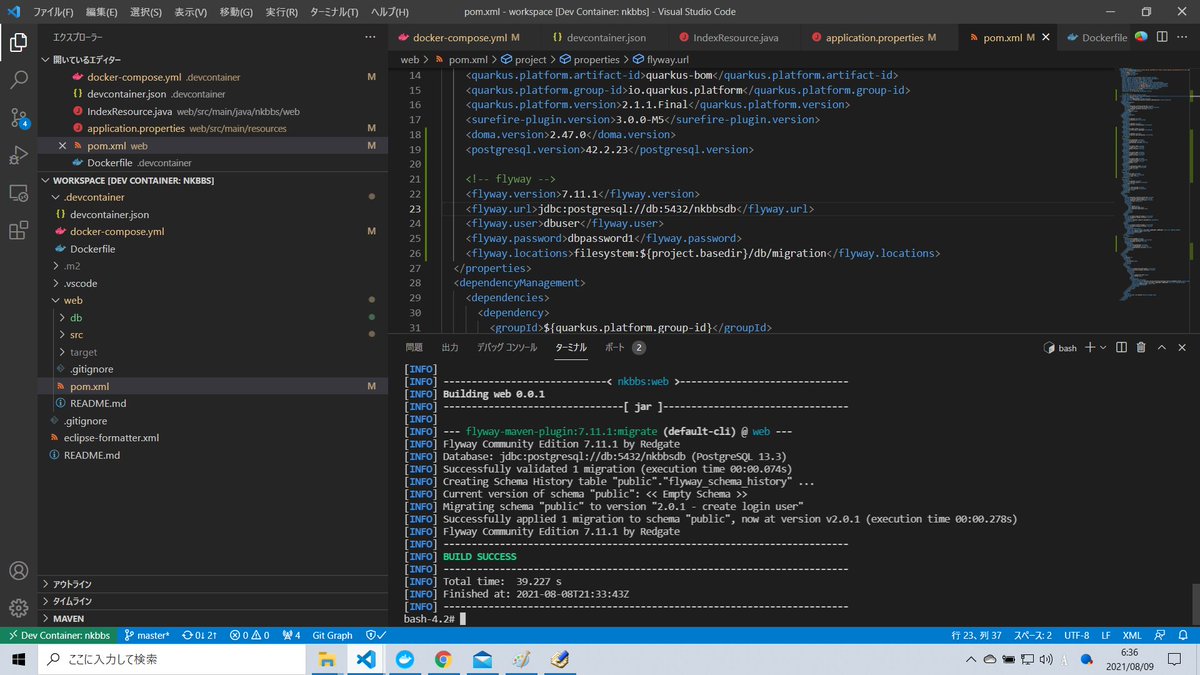The image size is (1200, 675).
Task: Open the Explorer panel more actions ellipsis
Action: (x=371, y=37)
